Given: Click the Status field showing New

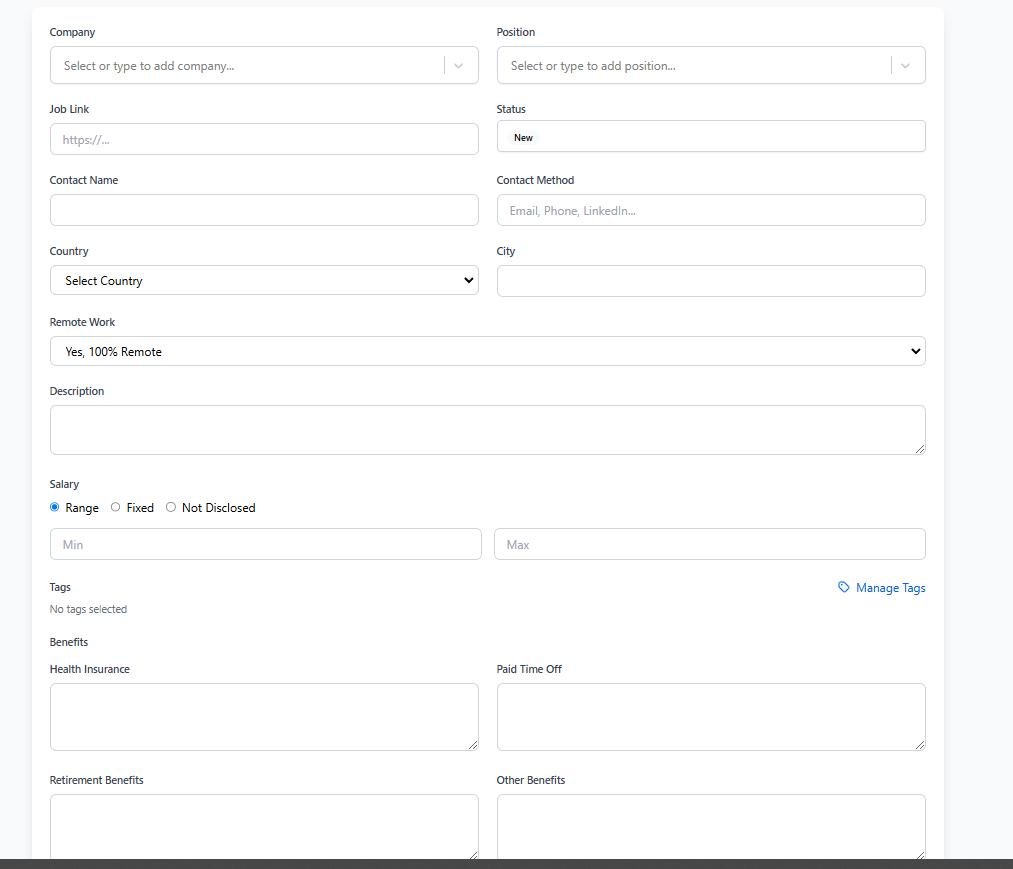Looking at the screenshot, I should (710, 137).
